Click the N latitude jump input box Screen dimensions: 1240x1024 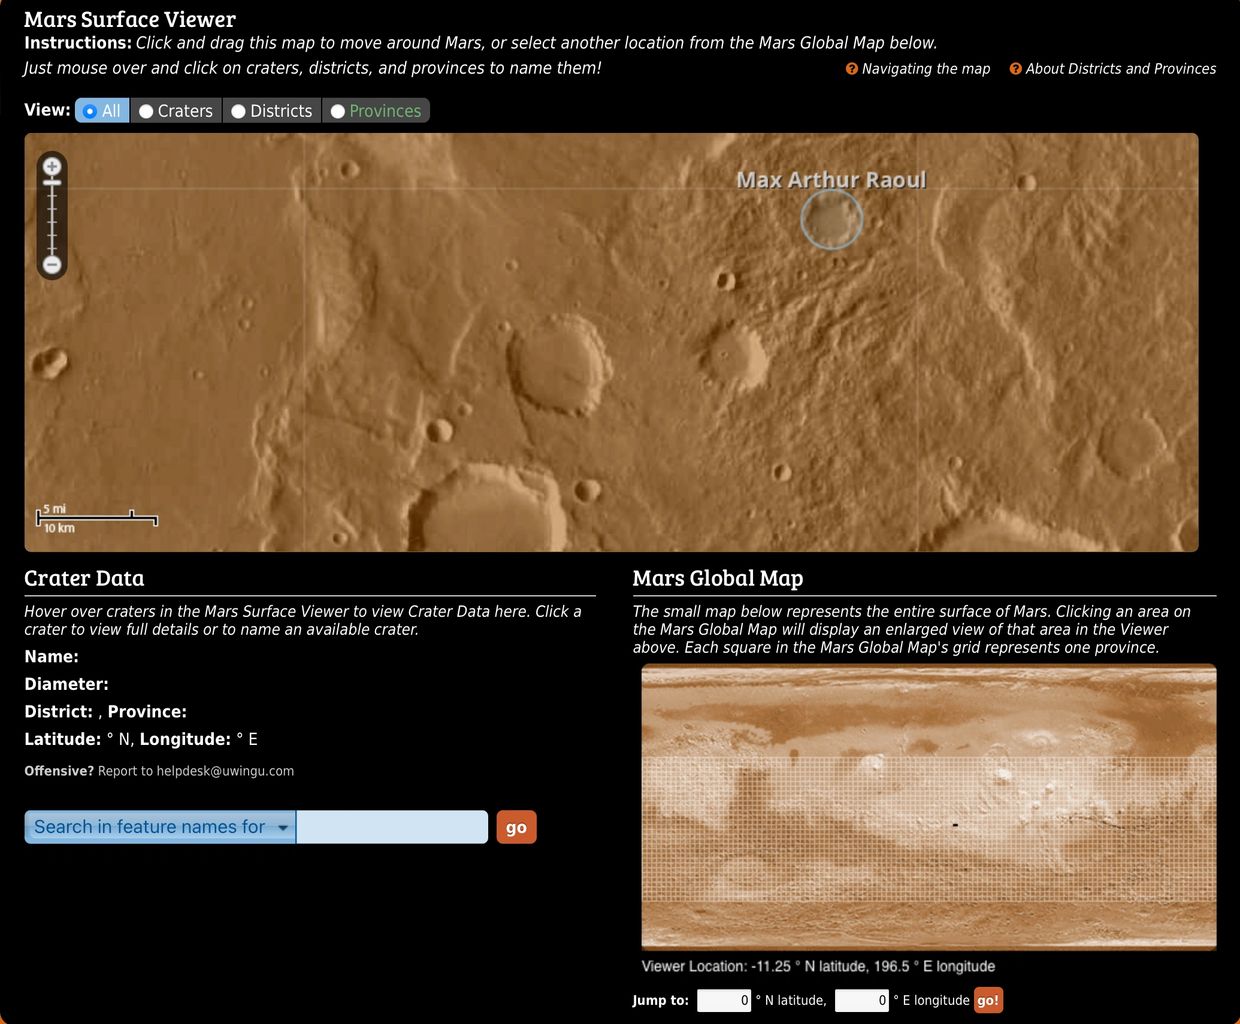coord(724,1000)
